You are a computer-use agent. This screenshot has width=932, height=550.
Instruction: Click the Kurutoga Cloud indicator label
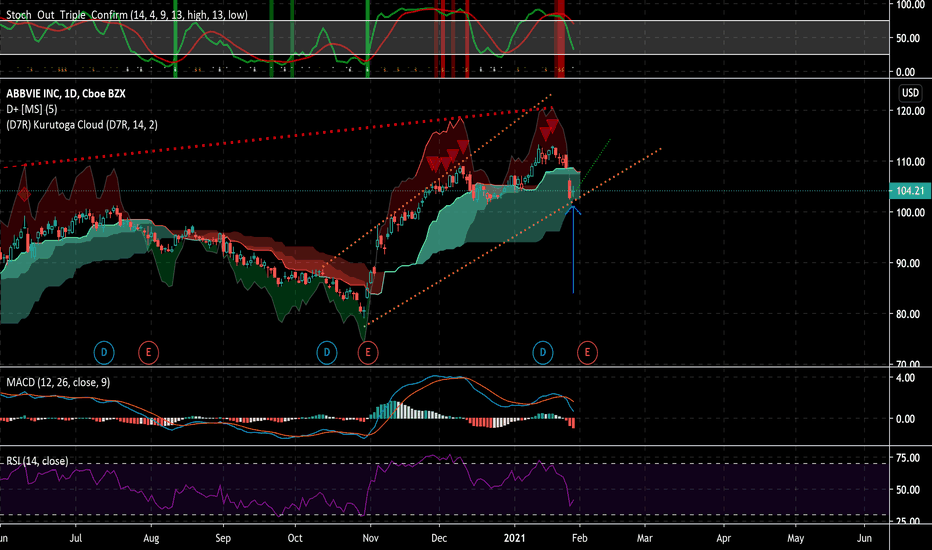pyautogui.click(x=81, y=125)
